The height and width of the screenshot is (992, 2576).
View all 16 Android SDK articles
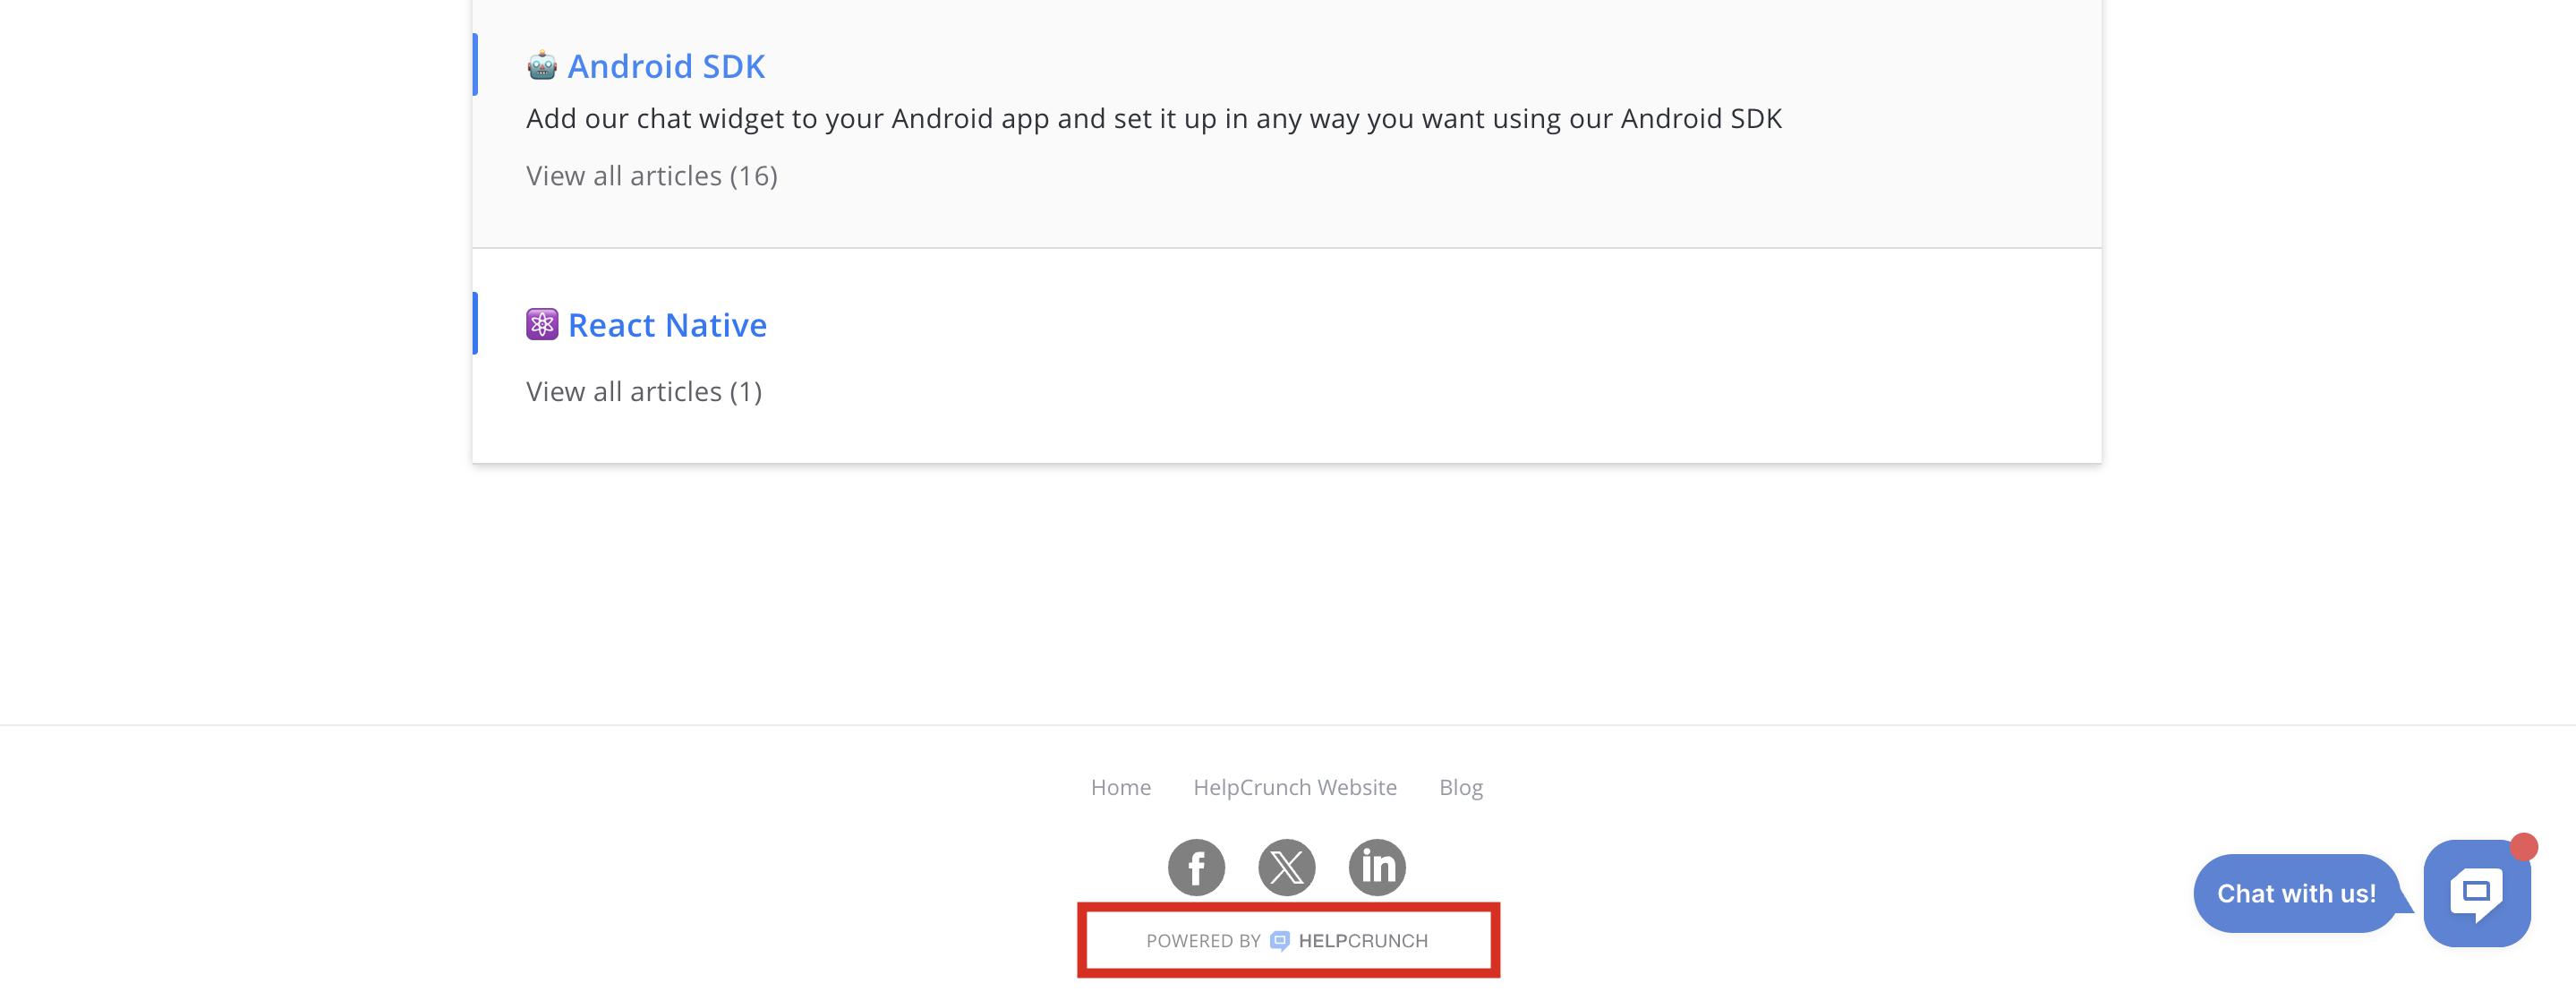651,176
